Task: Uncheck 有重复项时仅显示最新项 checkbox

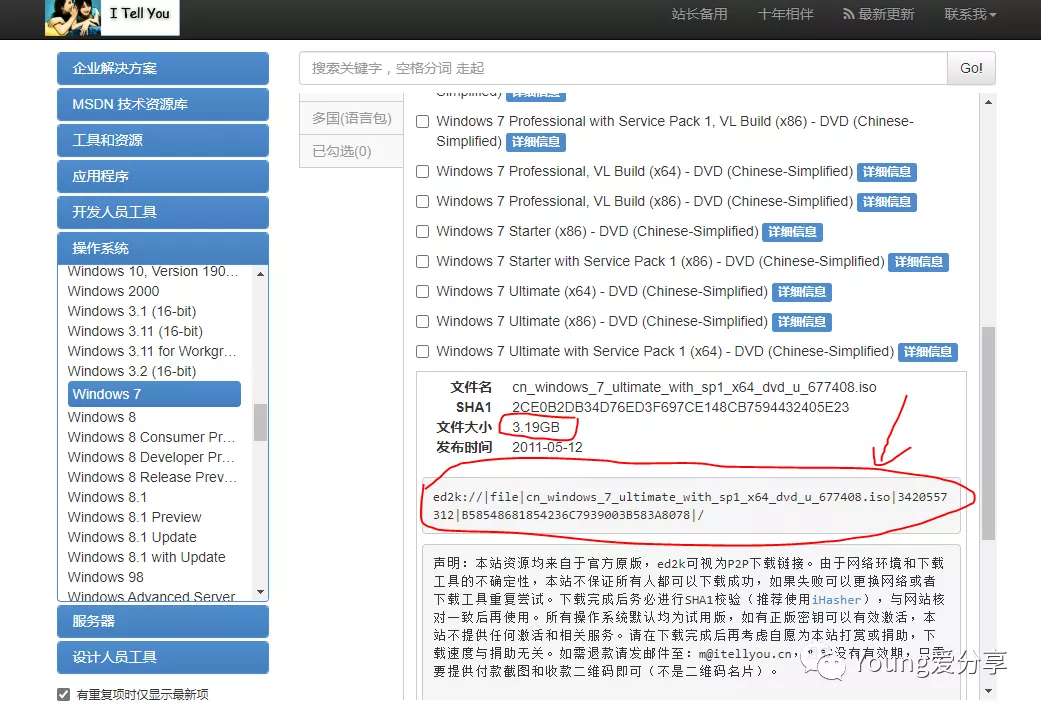Action: (x=64, y=694)
